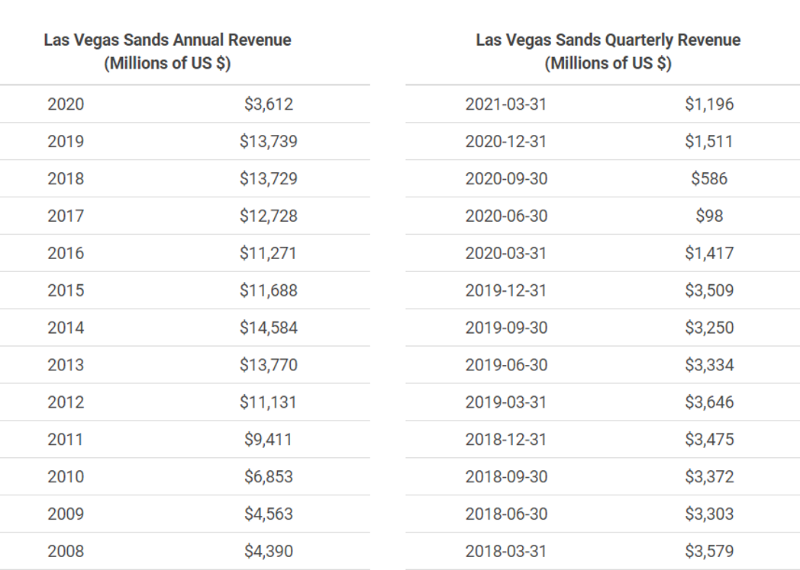Click the $14,584 revenue value for 2014

(268, 327)
